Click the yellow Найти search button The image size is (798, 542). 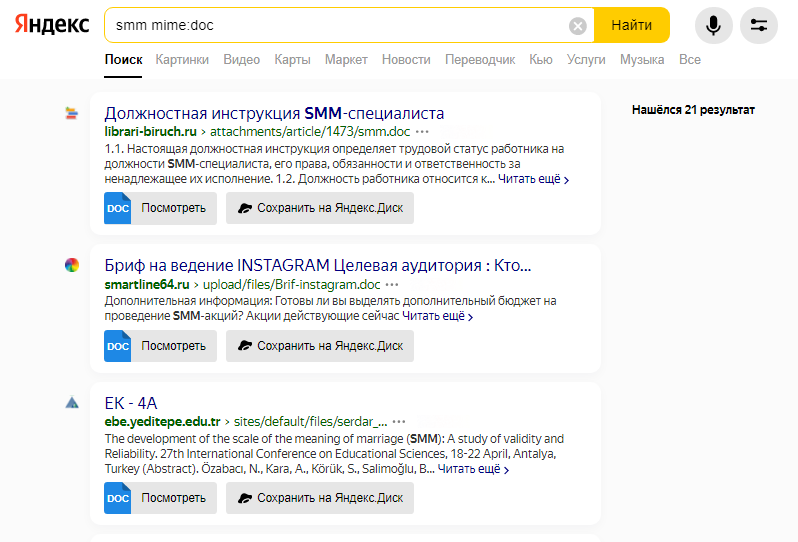coord(632,25)
